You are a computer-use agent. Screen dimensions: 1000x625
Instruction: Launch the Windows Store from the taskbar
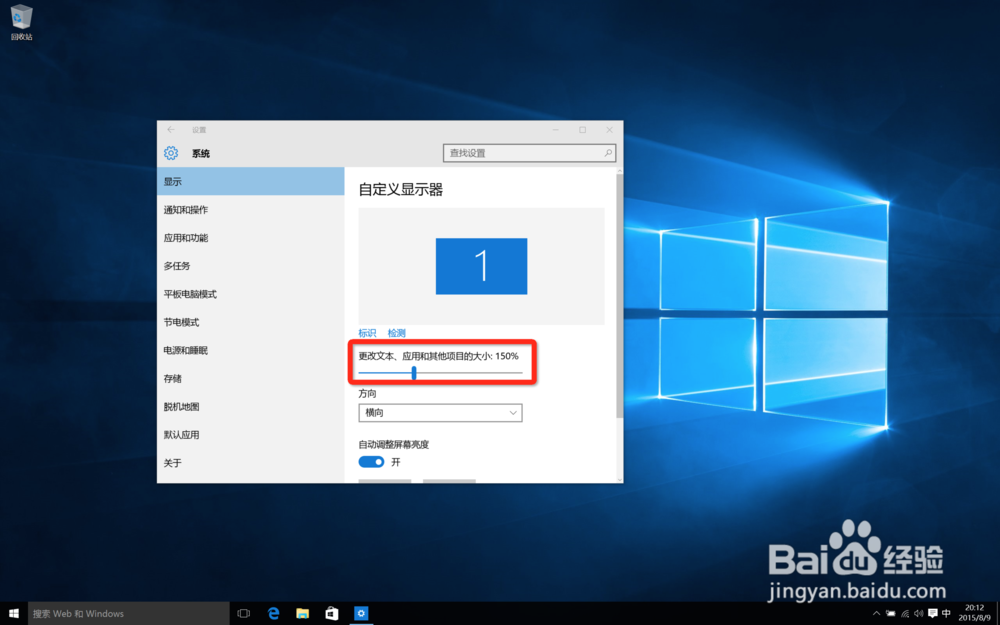(332, 613)
